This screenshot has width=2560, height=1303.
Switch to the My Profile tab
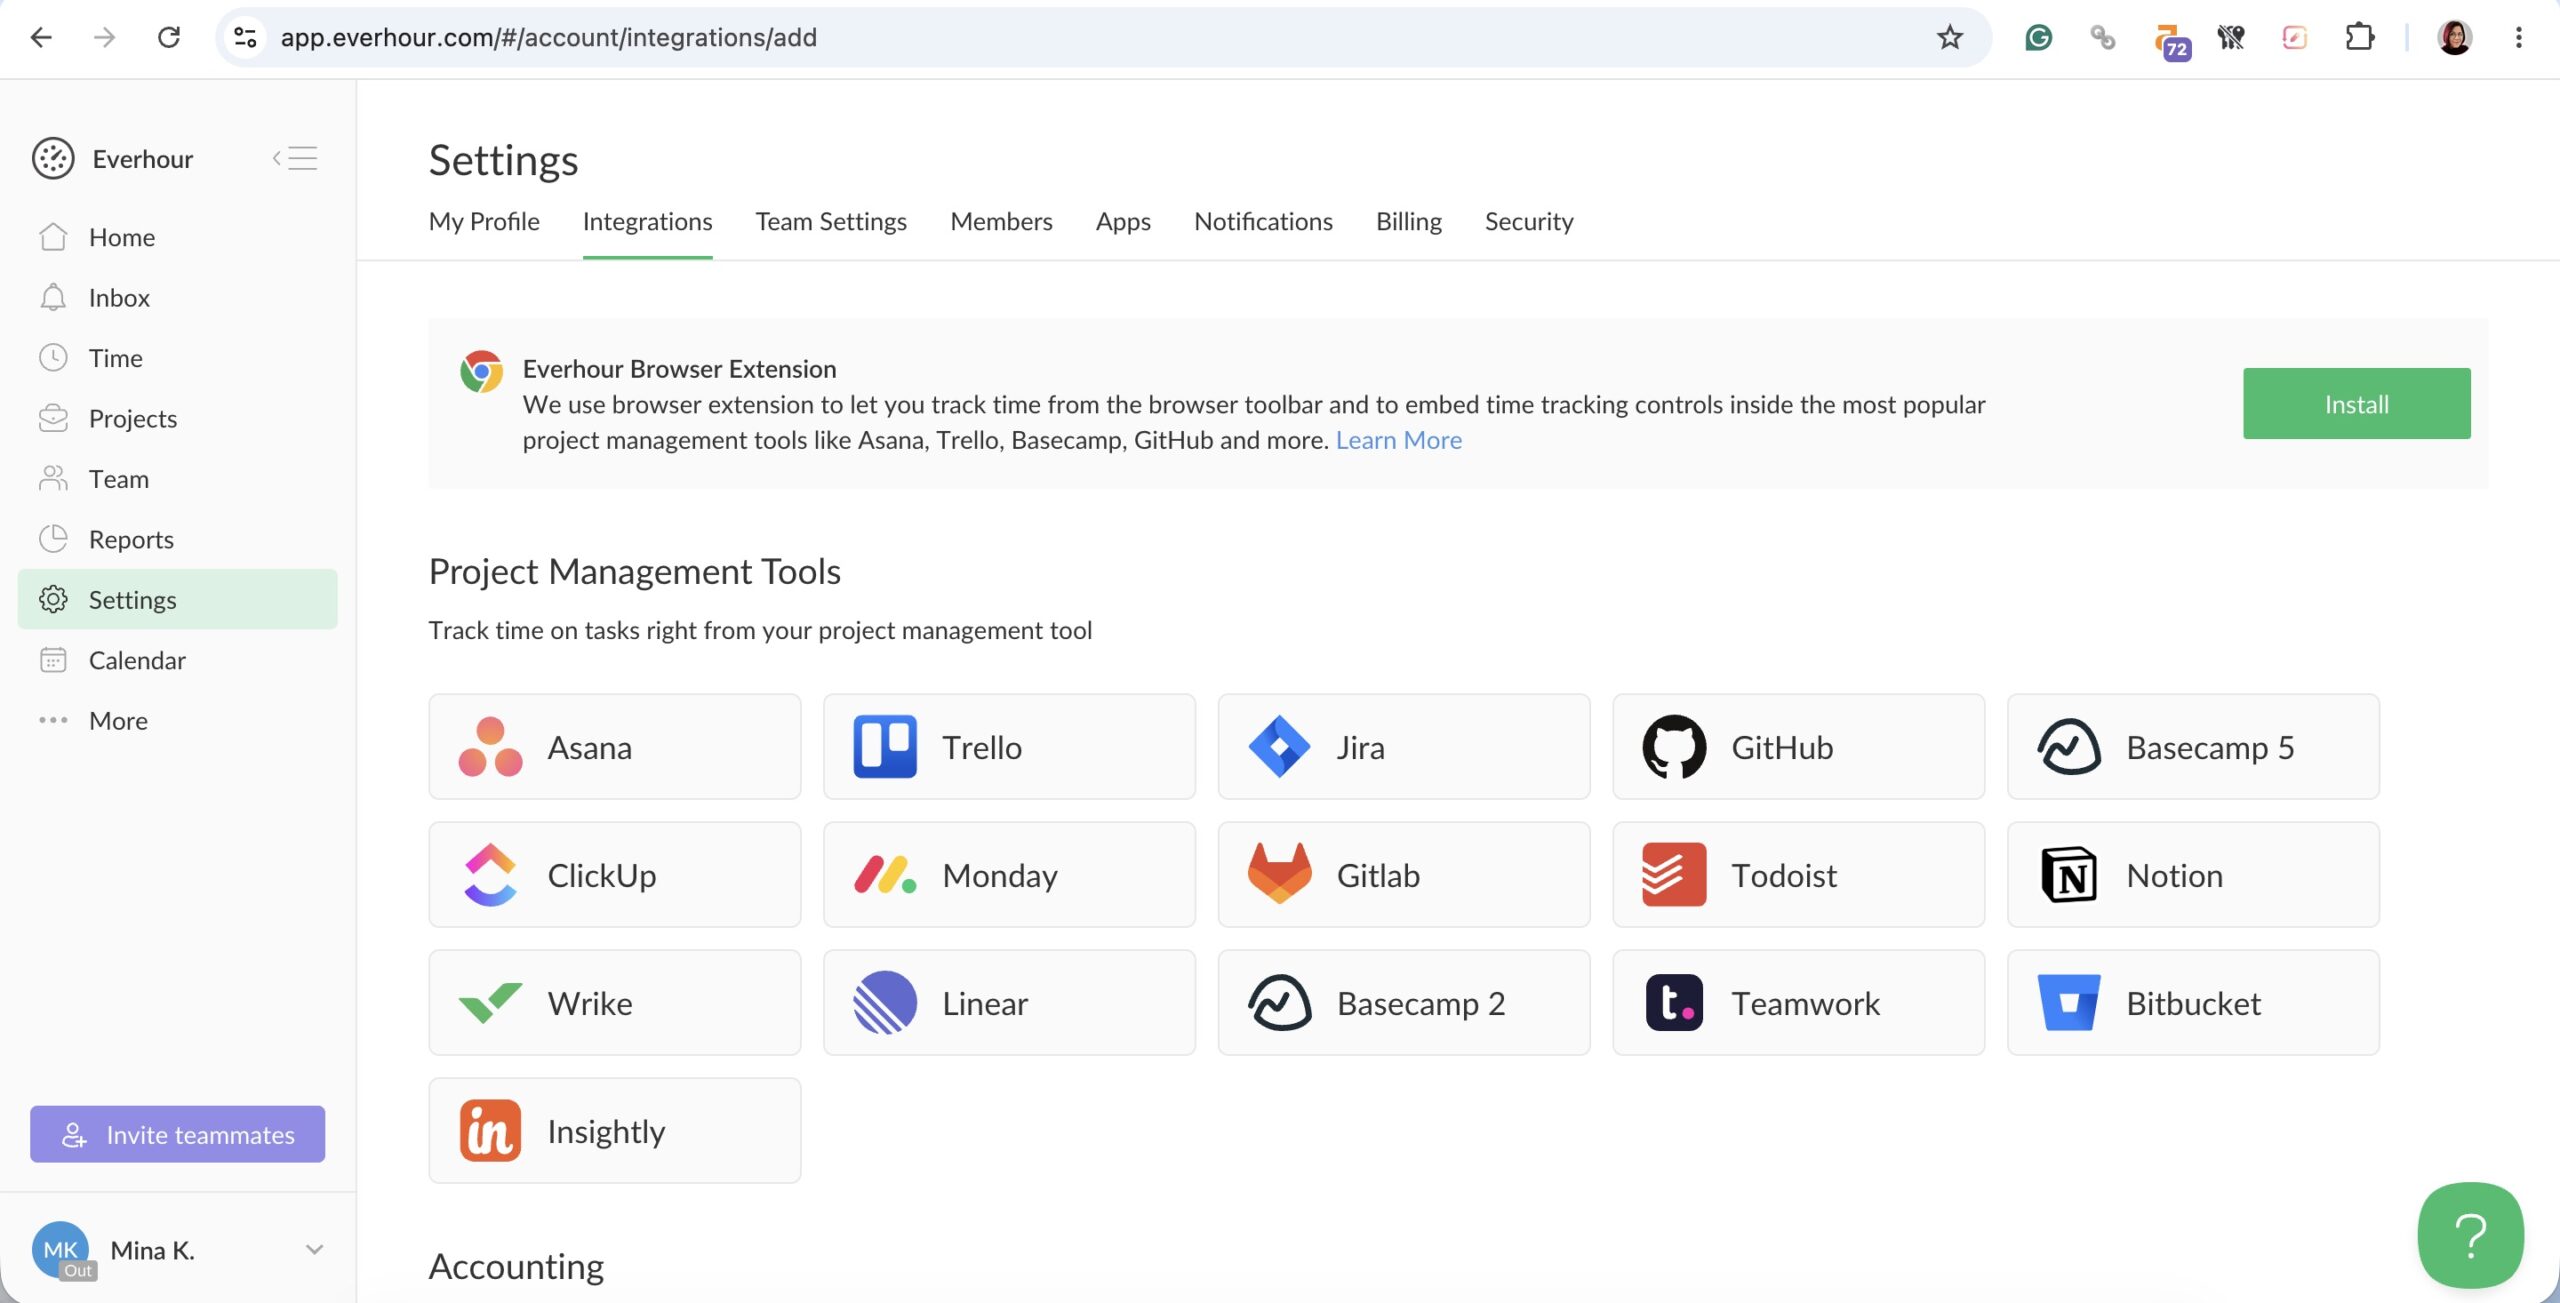point(484,221)
